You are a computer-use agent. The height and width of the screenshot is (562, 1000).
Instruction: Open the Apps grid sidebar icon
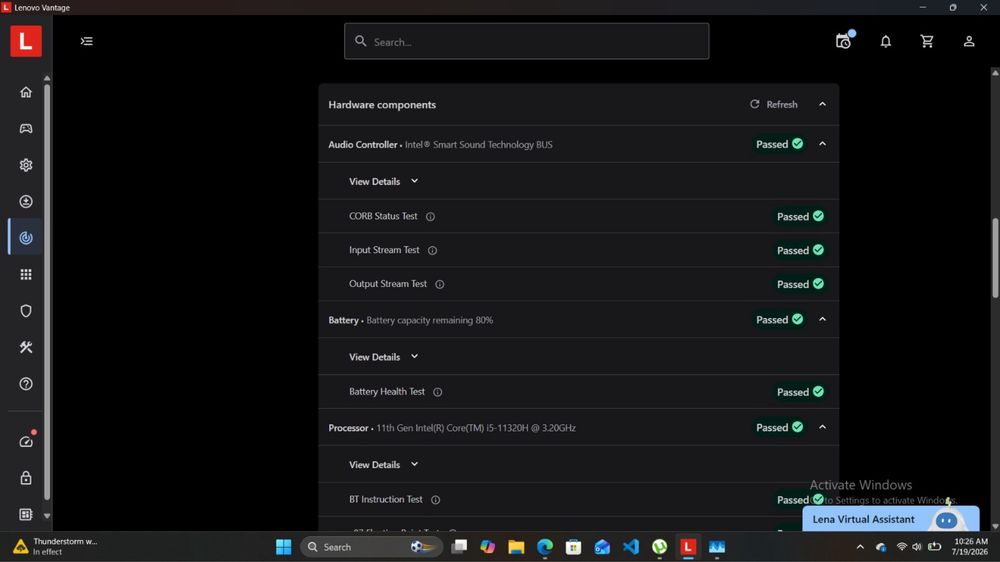coord(26,274)
